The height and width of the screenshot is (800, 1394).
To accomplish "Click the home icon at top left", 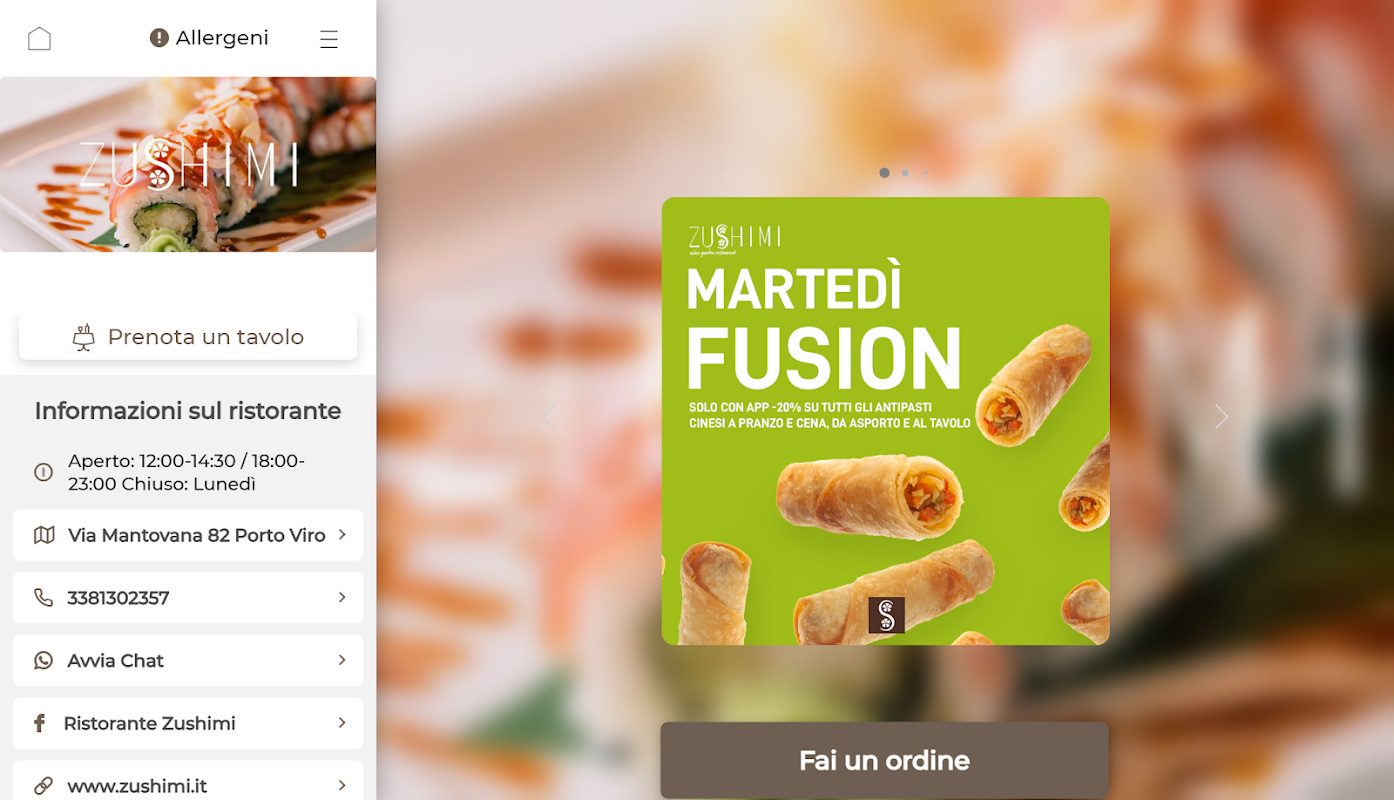I will pos(39,39).
